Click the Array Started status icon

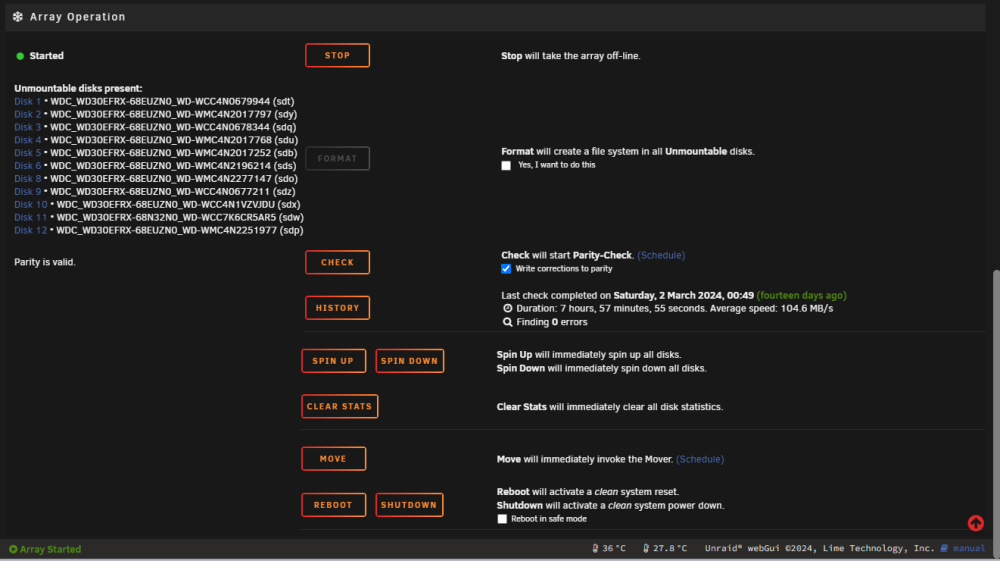[13, 549]
